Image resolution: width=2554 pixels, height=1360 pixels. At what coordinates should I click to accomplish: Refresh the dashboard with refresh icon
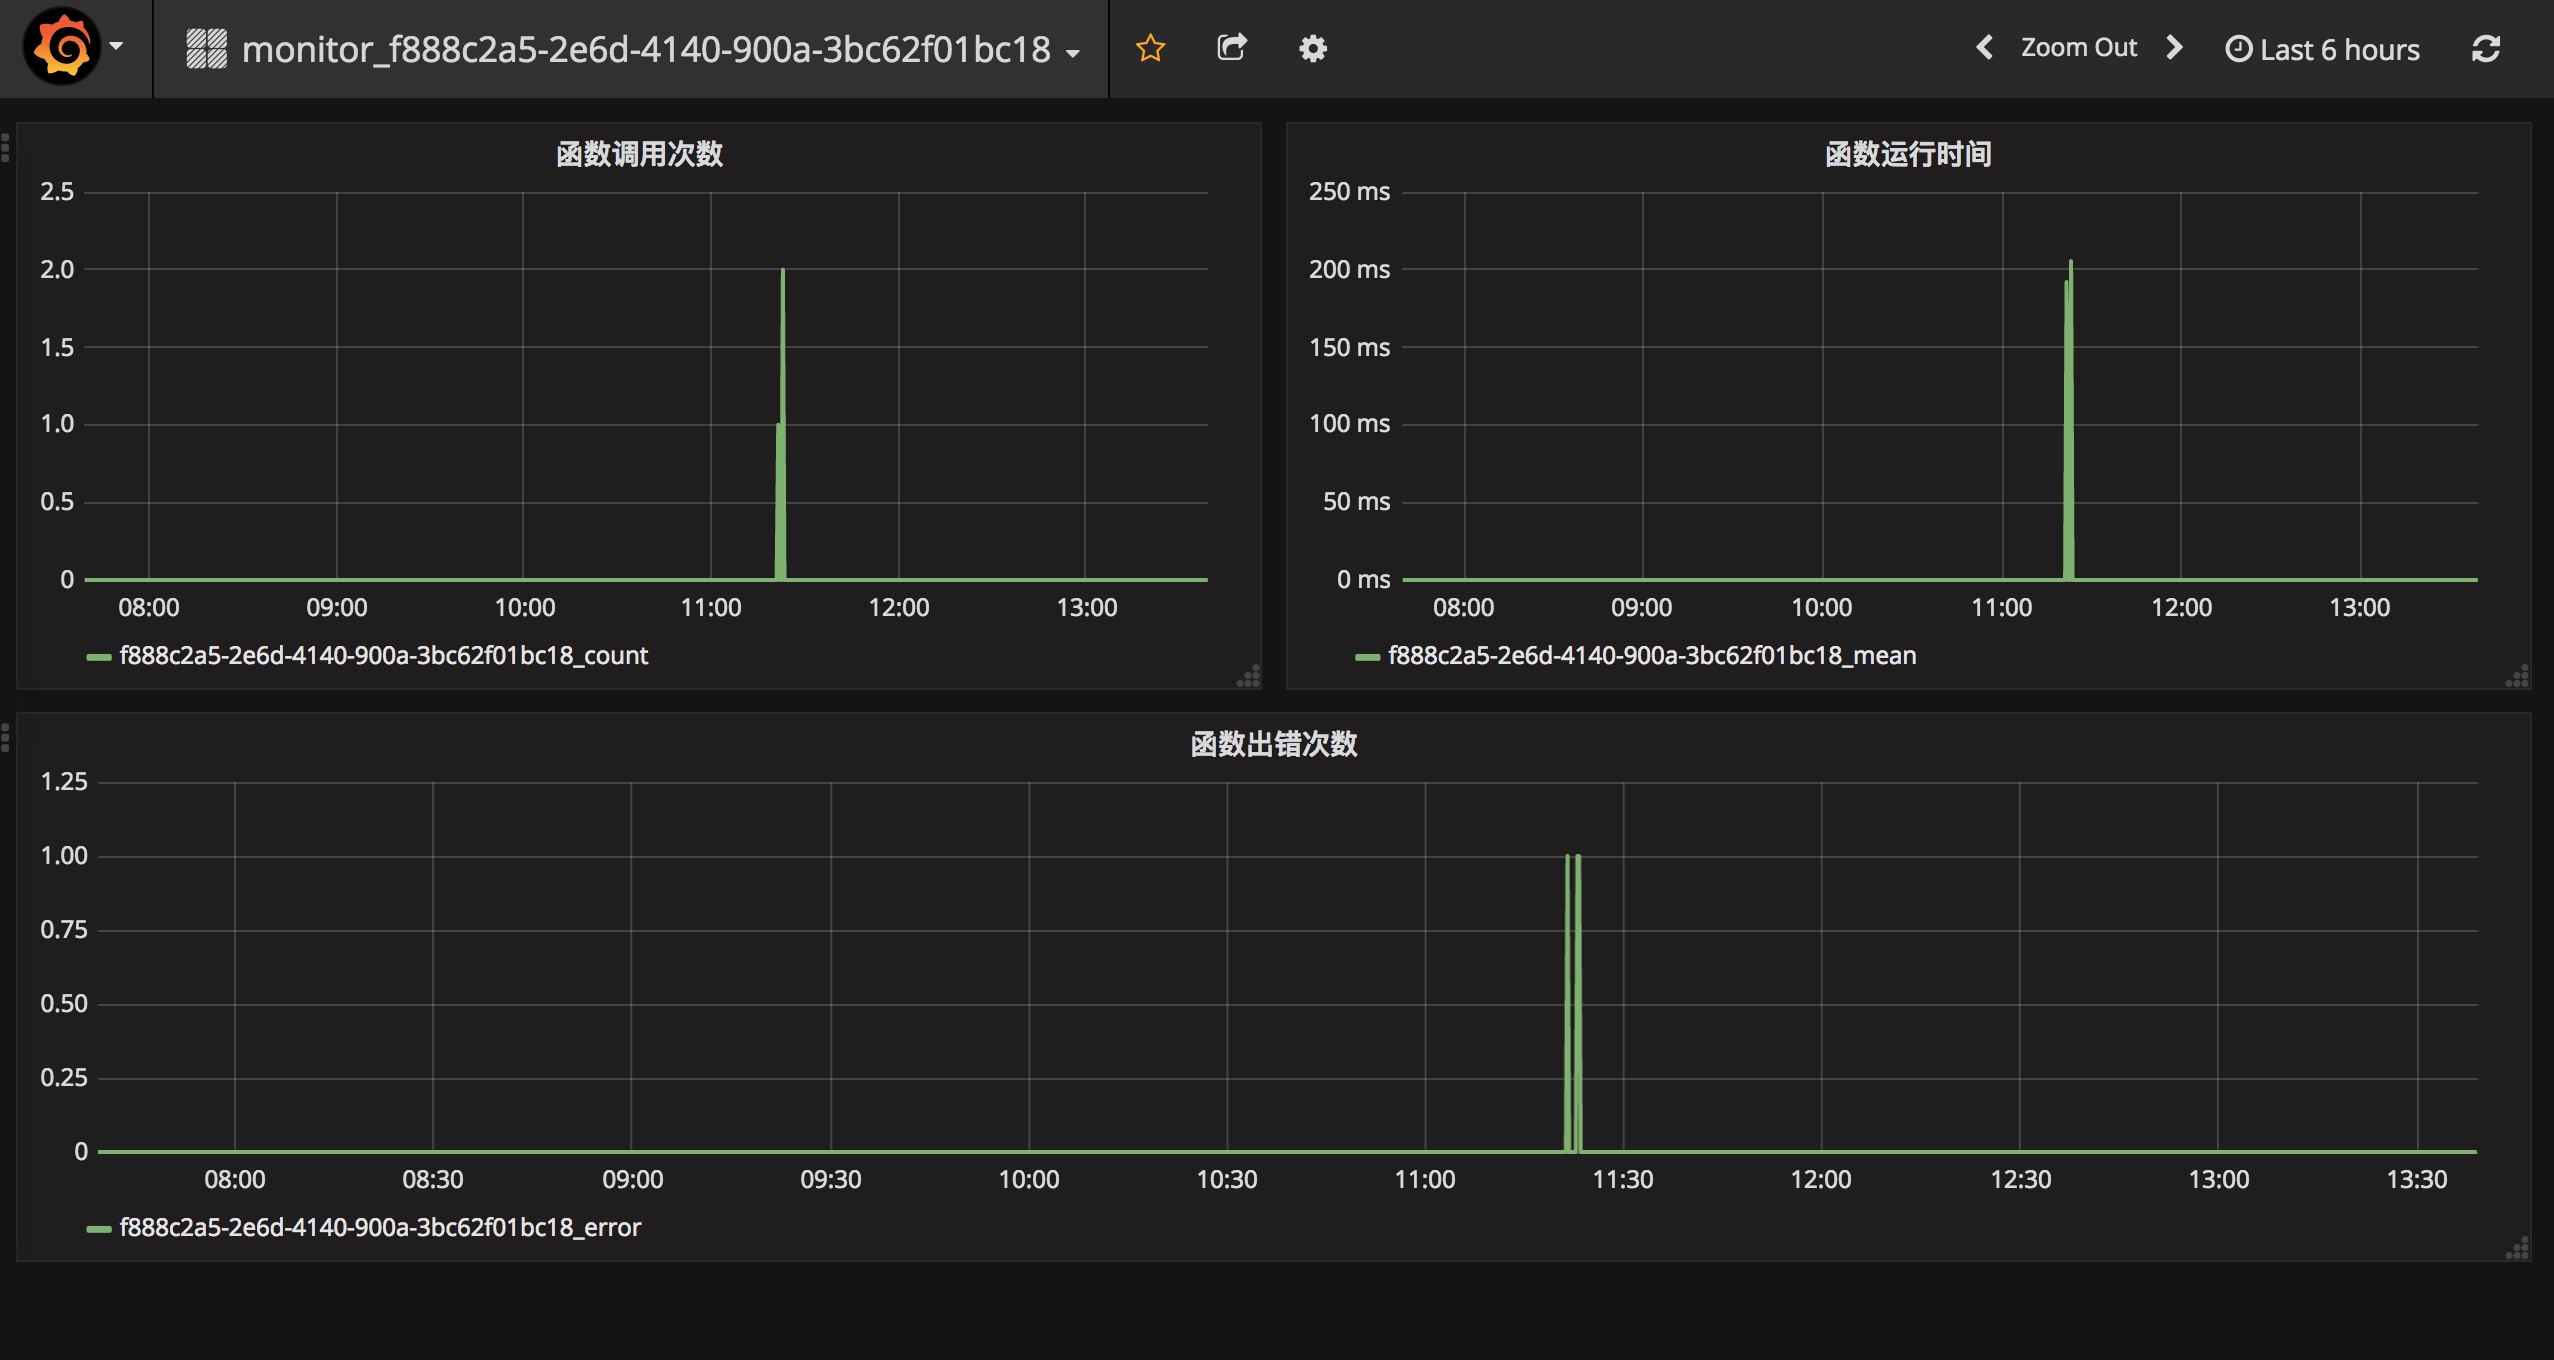[x=2486, y=48]
